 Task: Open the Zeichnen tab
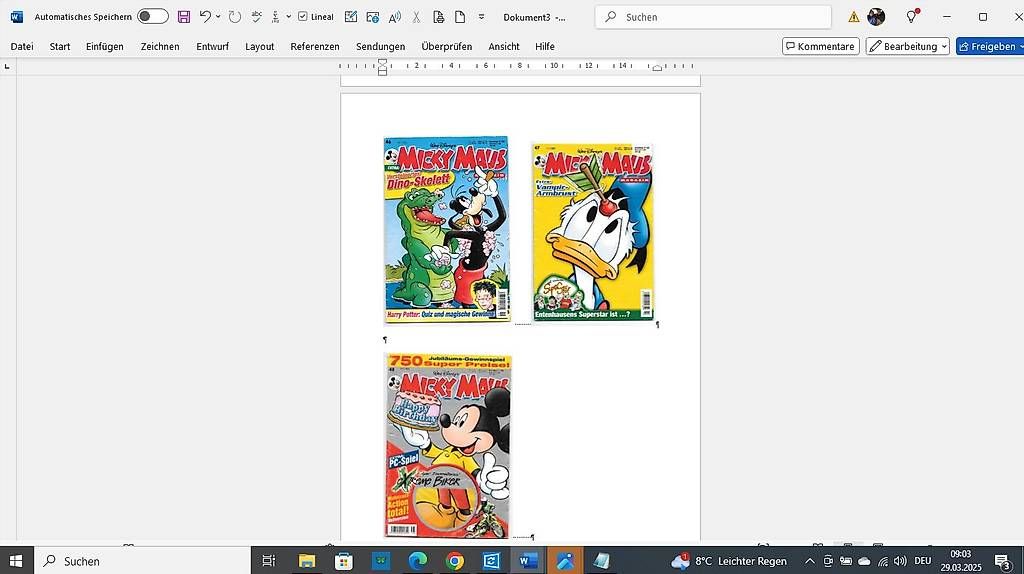pyautogui.click(x=160, y=46)
